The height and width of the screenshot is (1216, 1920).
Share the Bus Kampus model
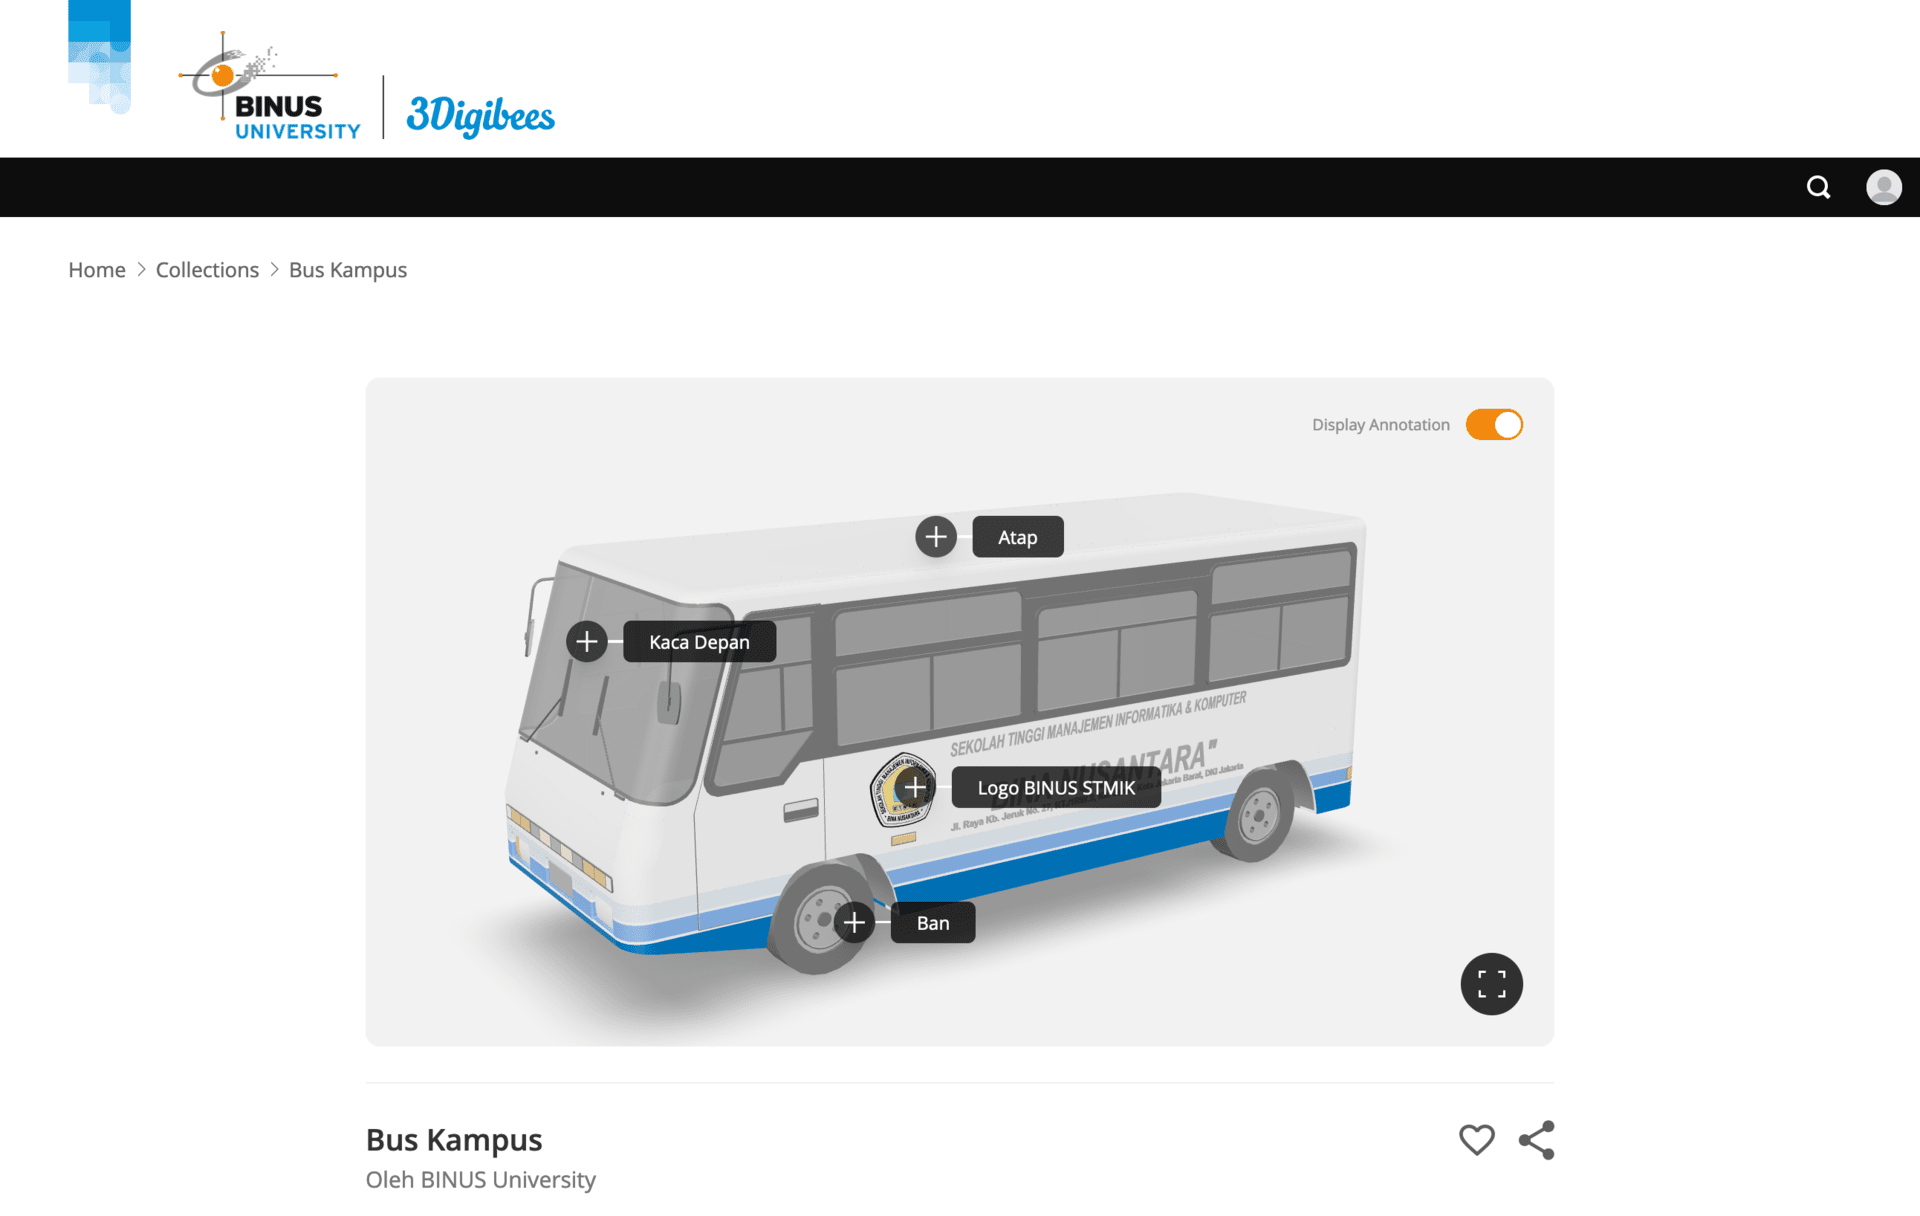pyautogui.click(x=1537, y=1140)
